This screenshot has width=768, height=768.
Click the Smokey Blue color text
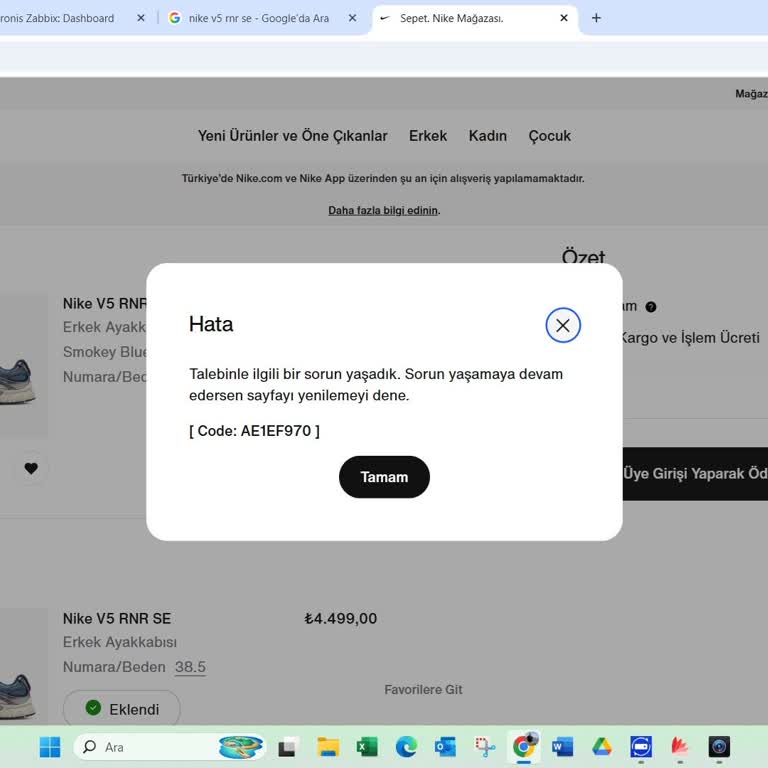click(105, 352)
